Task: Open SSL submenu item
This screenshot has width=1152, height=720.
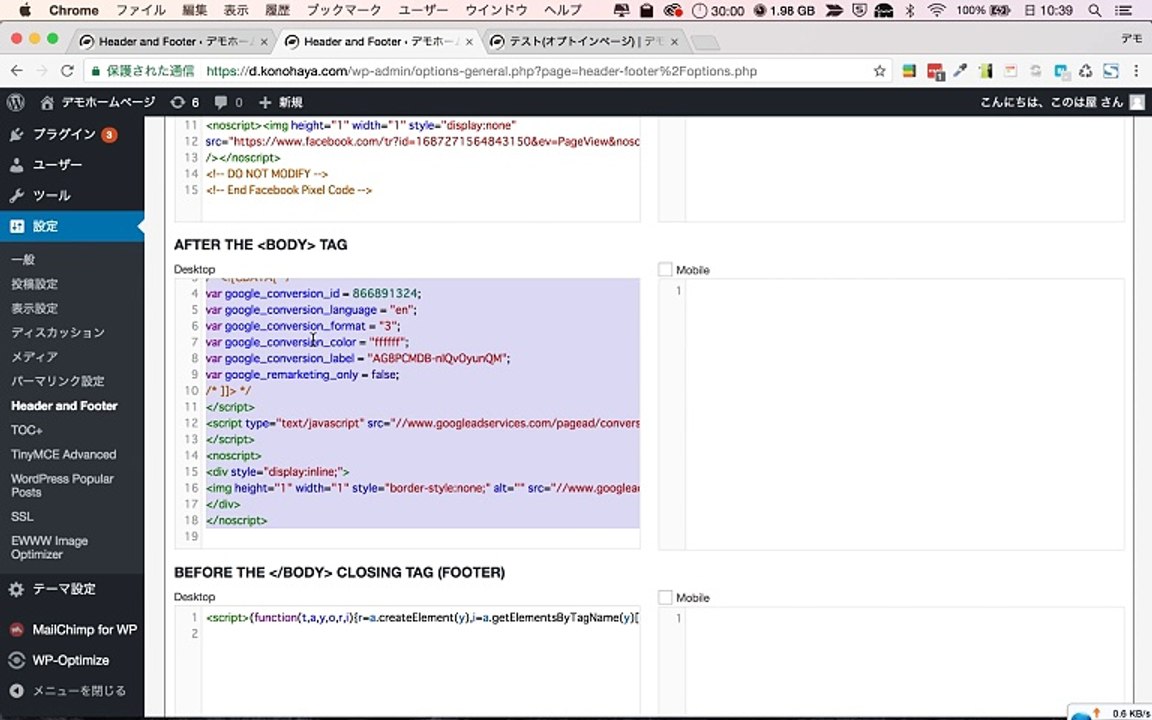Action: 22,516
